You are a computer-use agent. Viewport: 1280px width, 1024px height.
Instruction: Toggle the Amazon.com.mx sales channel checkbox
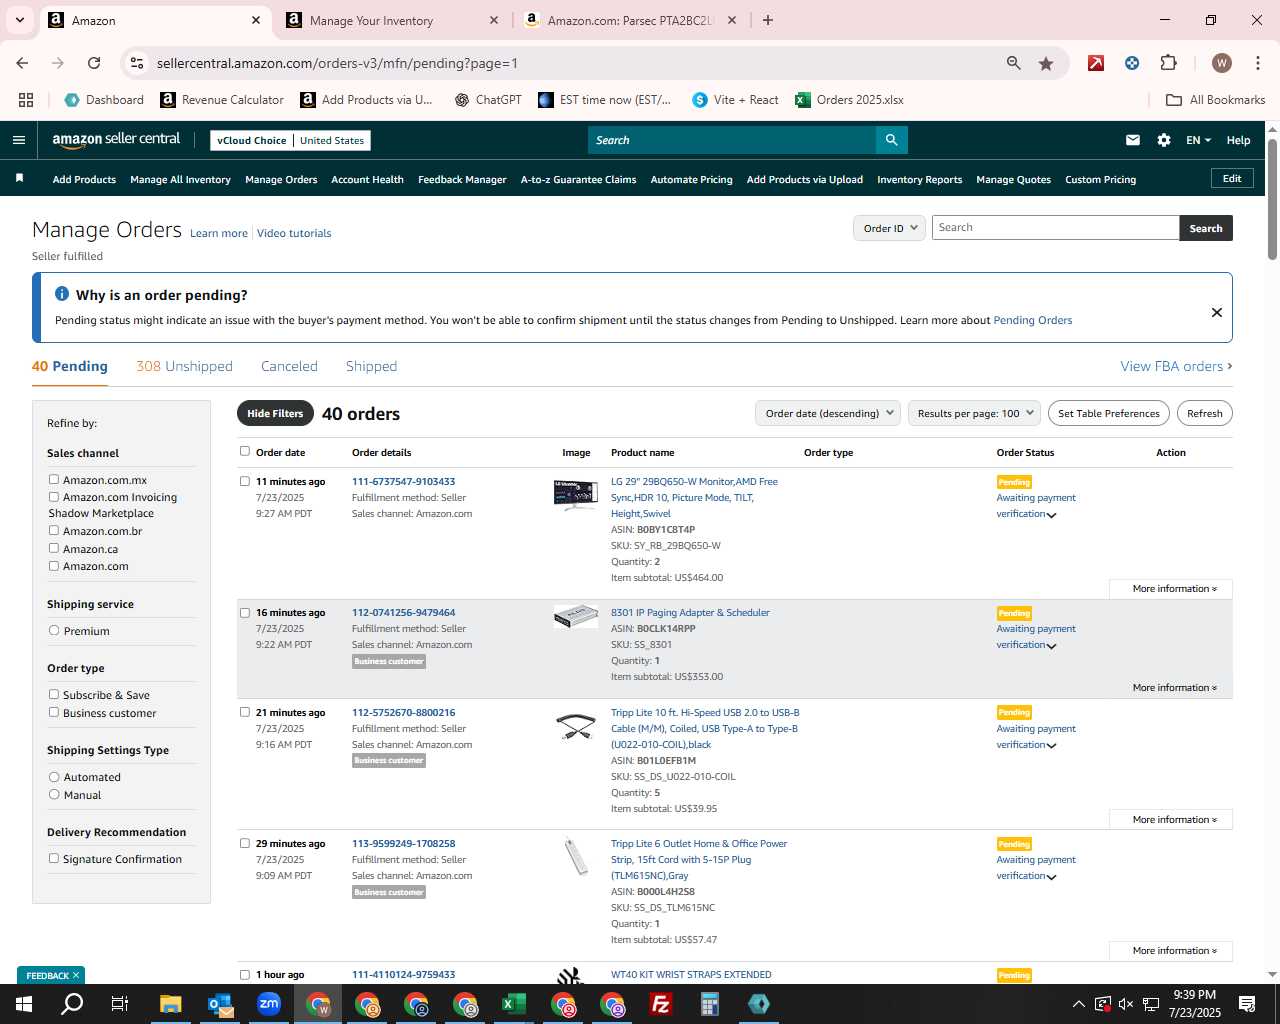(54, 479)
